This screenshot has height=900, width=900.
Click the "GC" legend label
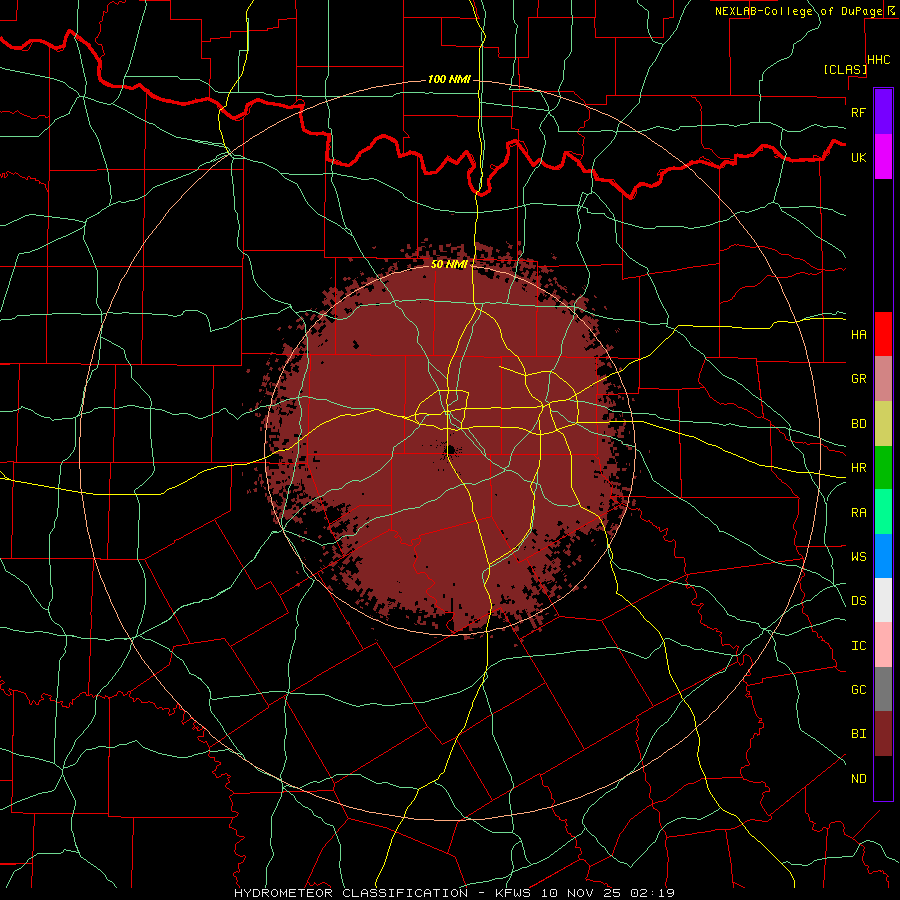point(859,690)
